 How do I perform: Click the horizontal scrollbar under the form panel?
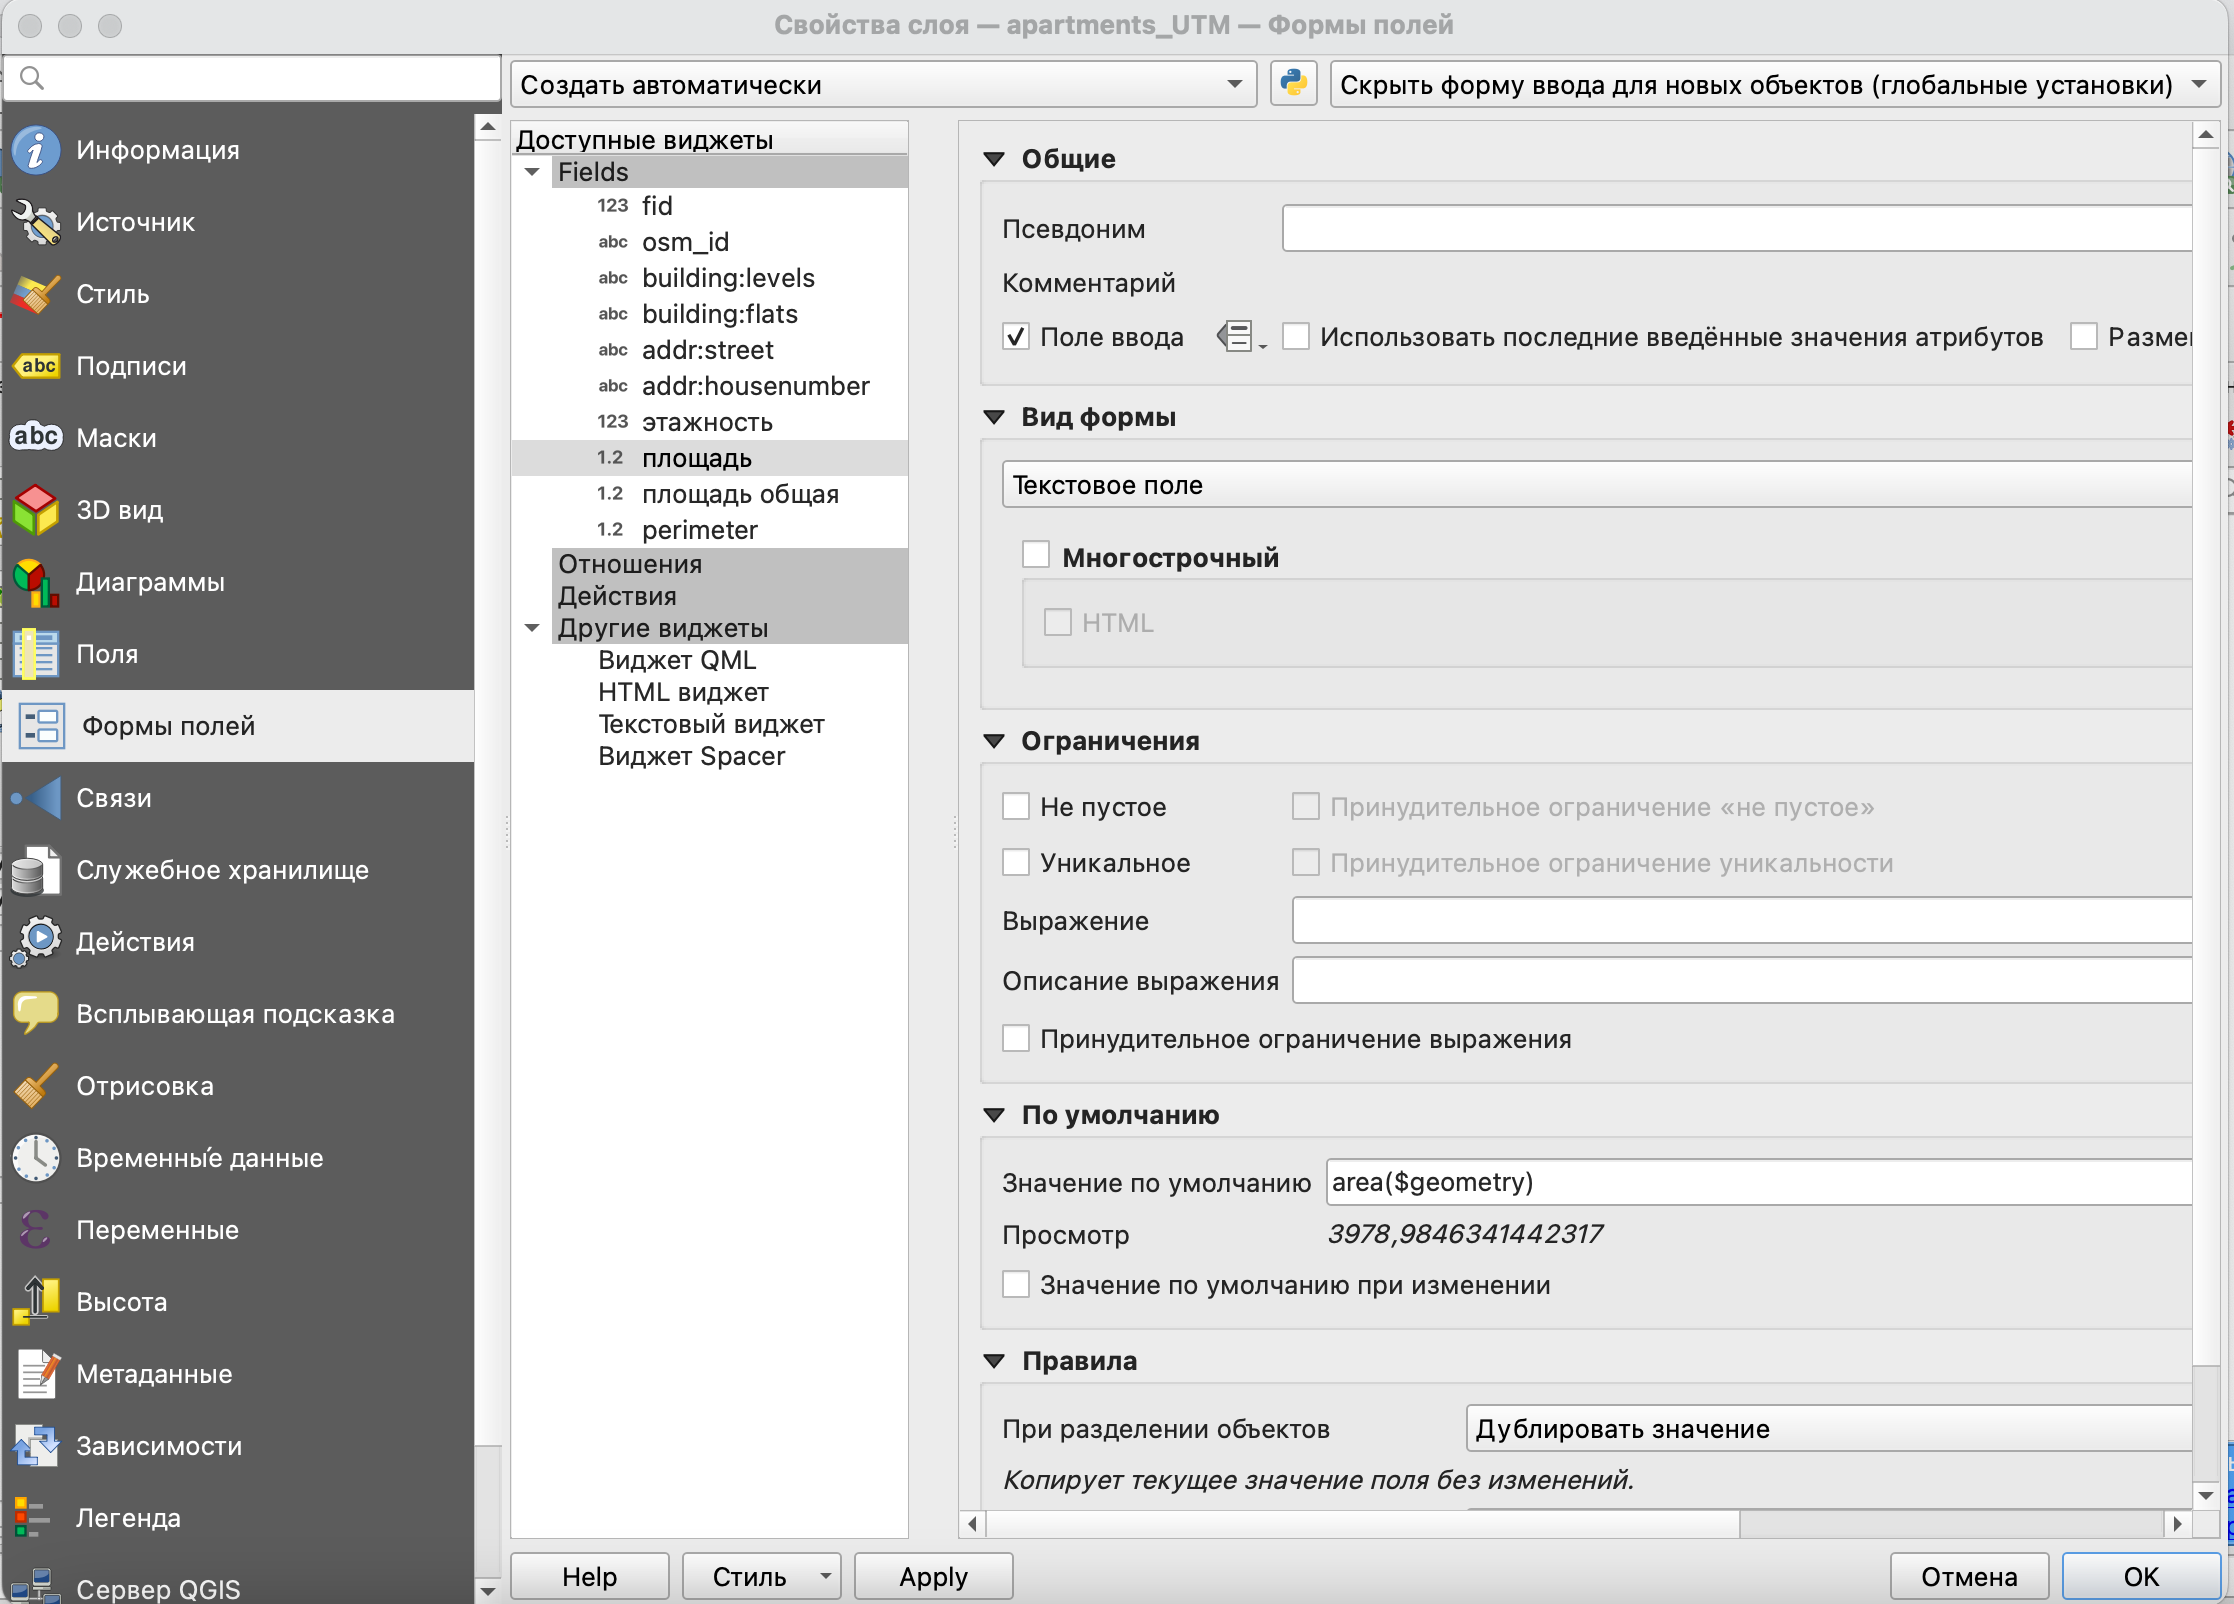[1360, 1524]
